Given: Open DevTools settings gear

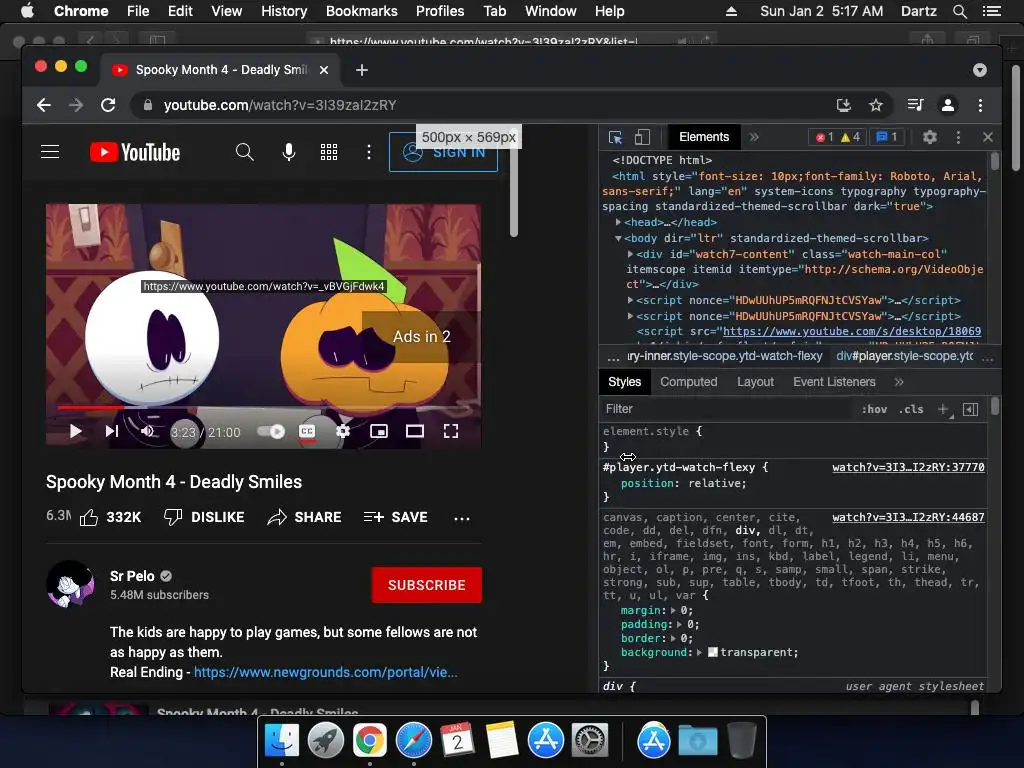Looking at the screenshot, I should [x=930, y=137].
